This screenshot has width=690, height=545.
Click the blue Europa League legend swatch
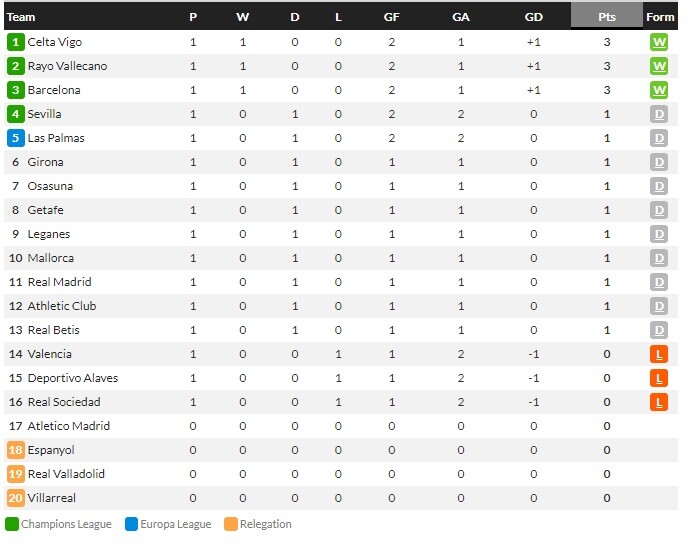132,524
